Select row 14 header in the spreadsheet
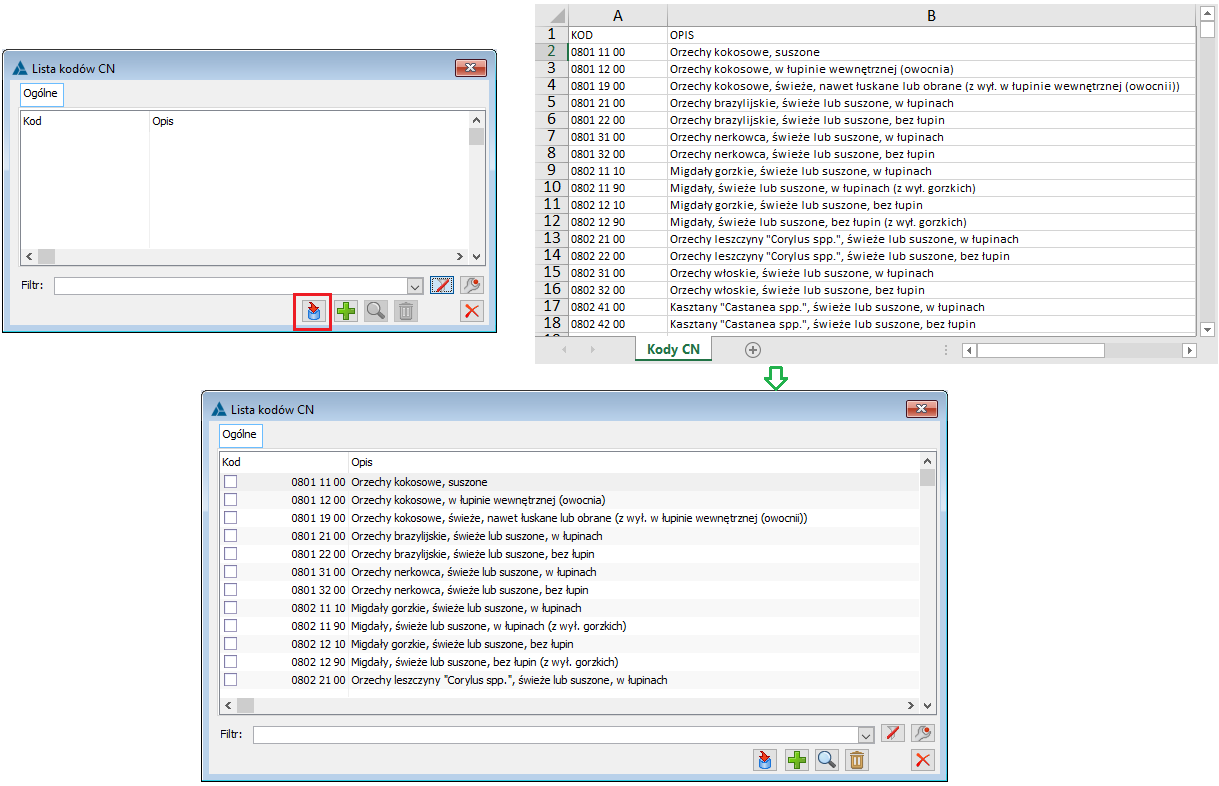1219x786 pixels. pyautogui.click(x=551, y=256)
